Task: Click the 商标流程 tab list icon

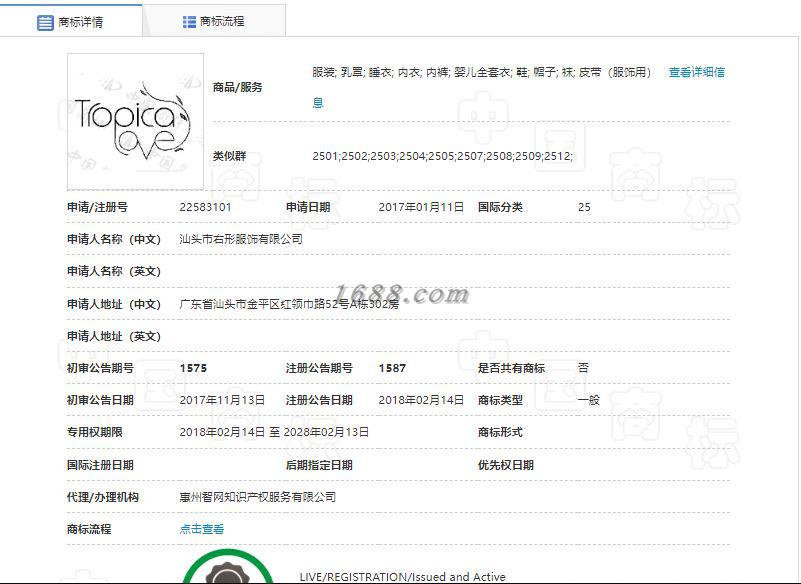Action: [189, 21]
